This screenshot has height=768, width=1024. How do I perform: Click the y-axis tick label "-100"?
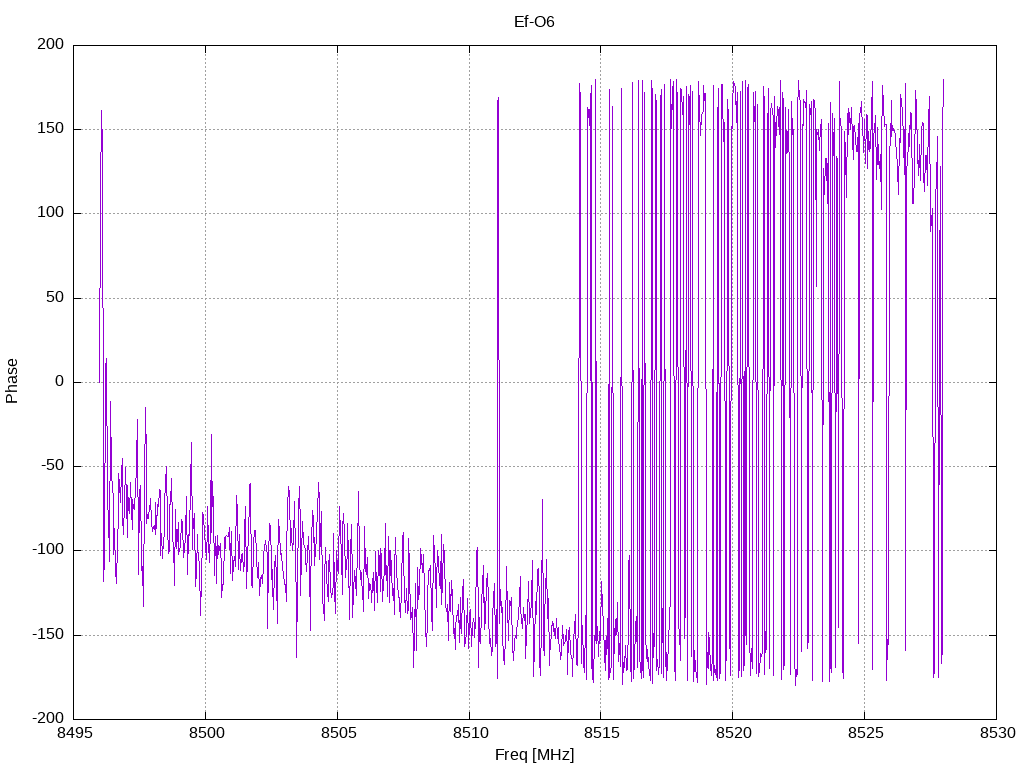pyautogui.click(x=48, y=551)
